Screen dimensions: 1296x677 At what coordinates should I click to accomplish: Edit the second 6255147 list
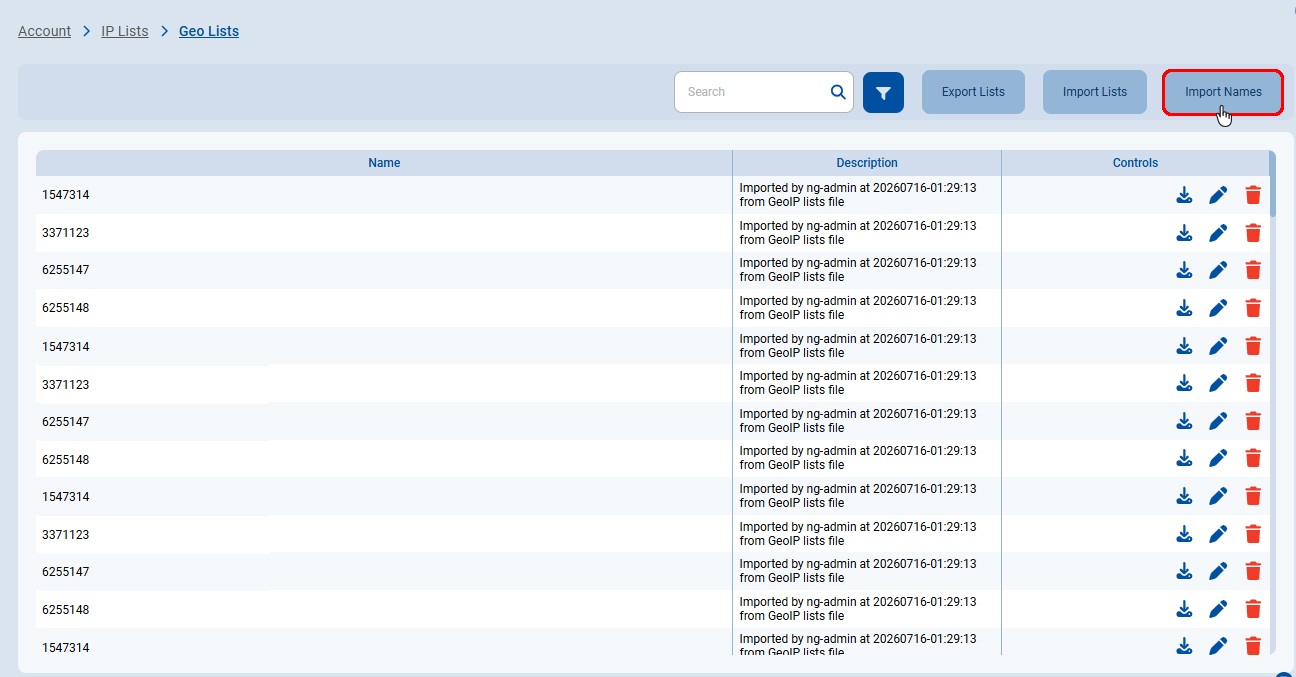click(x=1218, y=421)
